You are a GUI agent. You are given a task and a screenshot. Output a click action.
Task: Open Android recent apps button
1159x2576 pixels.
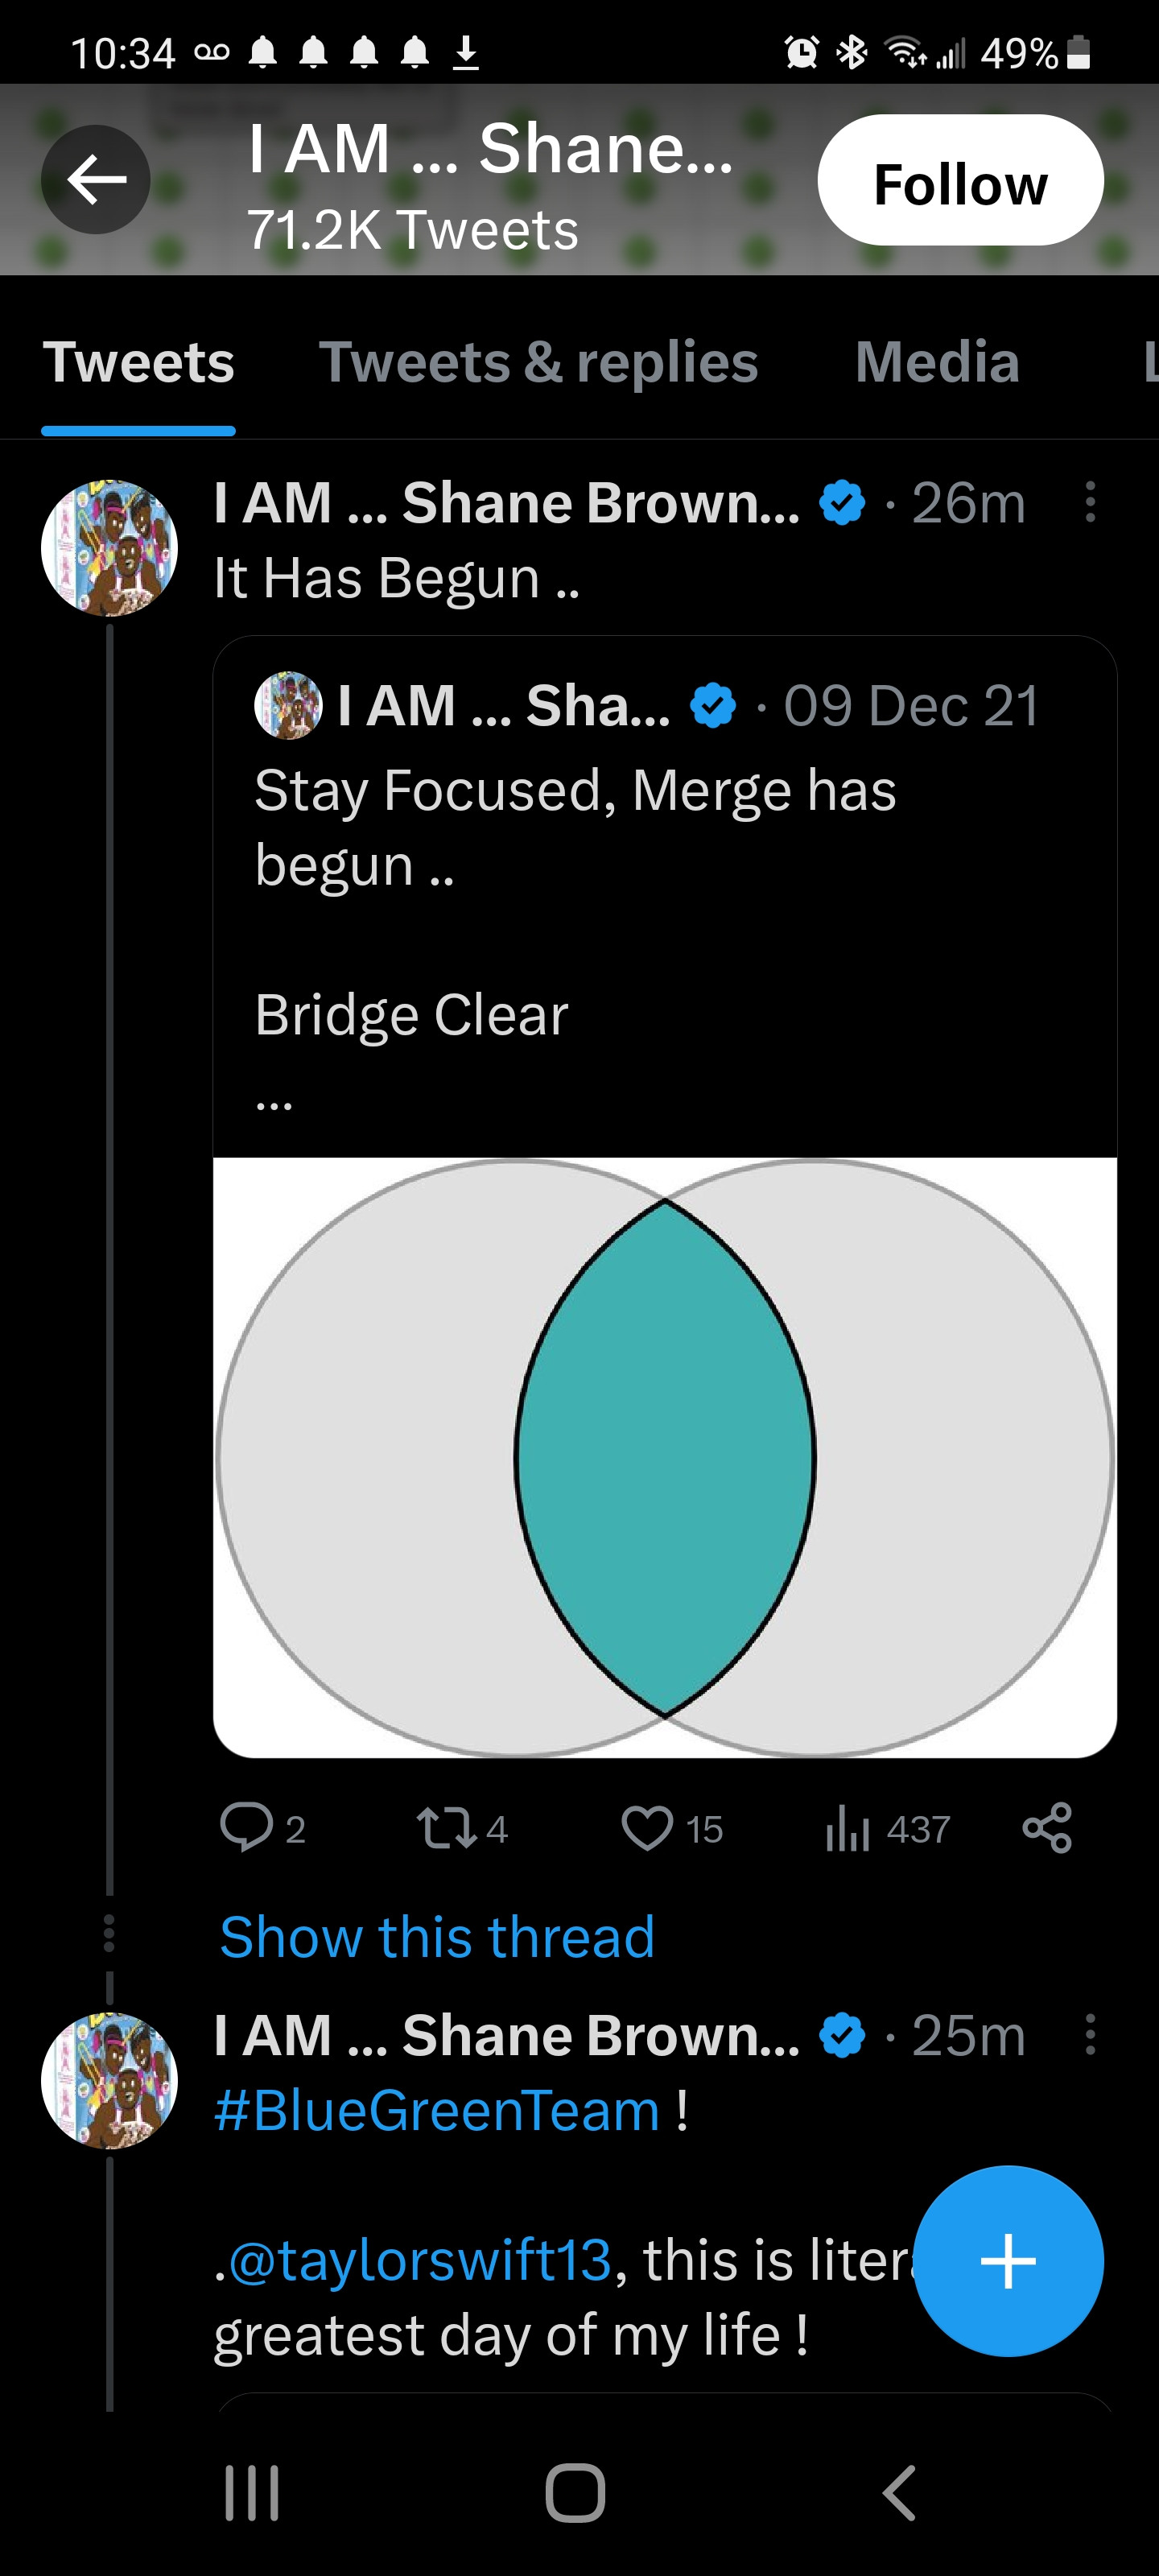[x=251, y=2493]
